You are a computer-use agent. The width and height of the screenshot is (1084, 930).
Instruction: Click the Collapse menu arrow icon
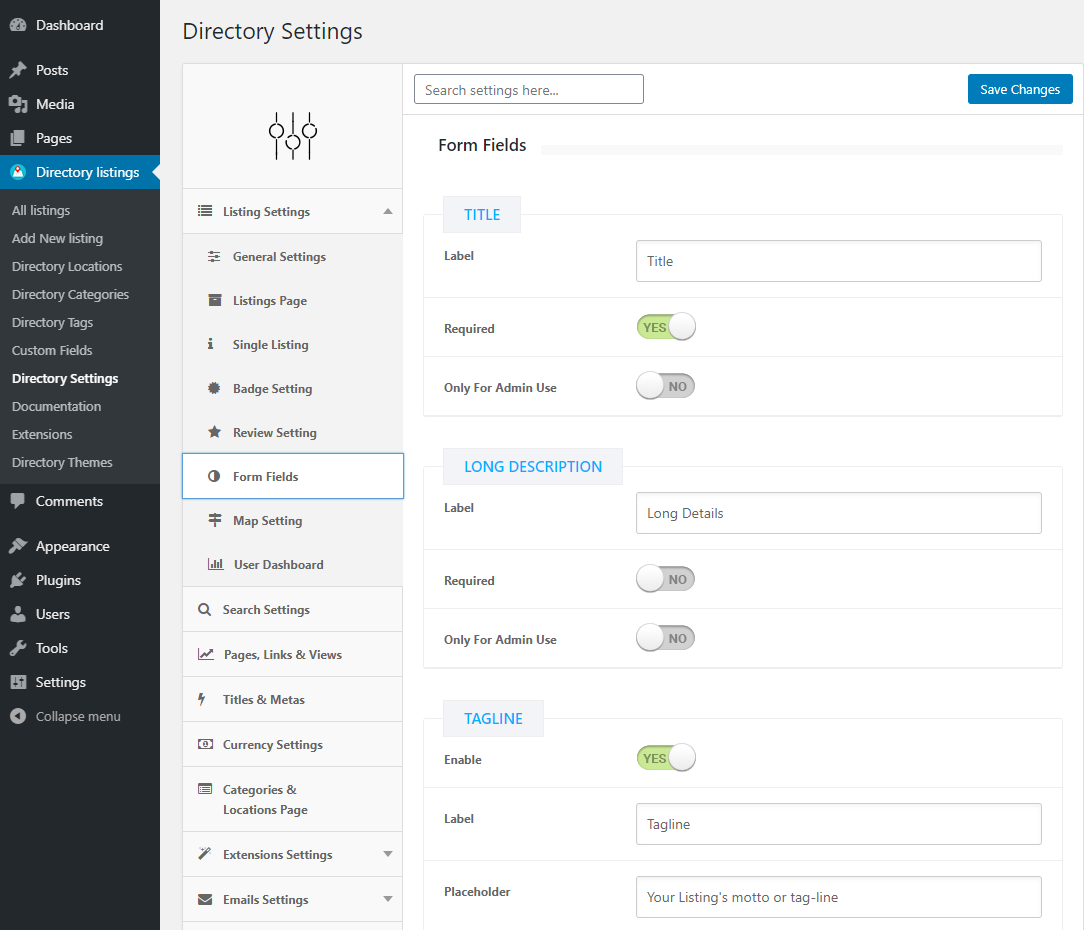(18, 716)
